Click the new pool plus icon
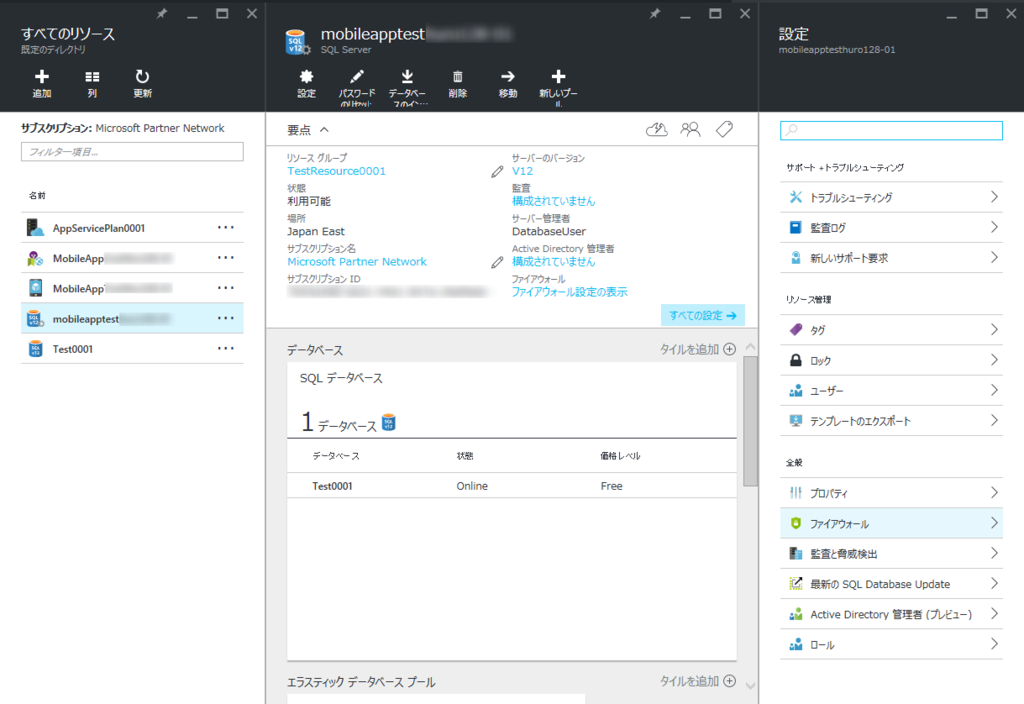This screenshot has height=704, width=1024. point(558,77)
